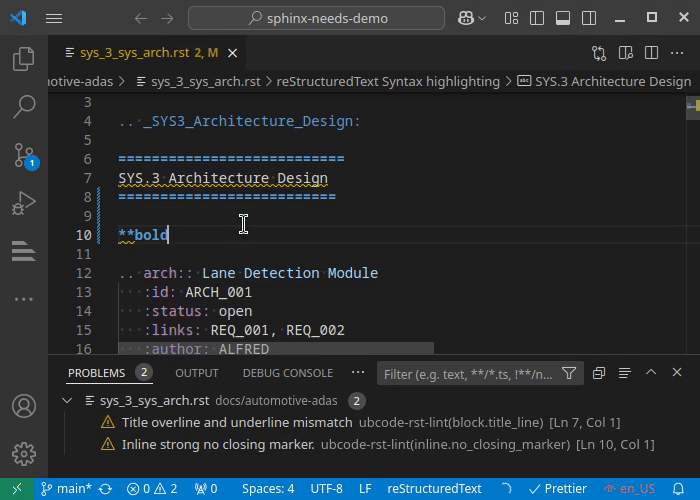Maximize the panel size with chevron up
The image size is (700, 500).
click(x=650, y=373)
